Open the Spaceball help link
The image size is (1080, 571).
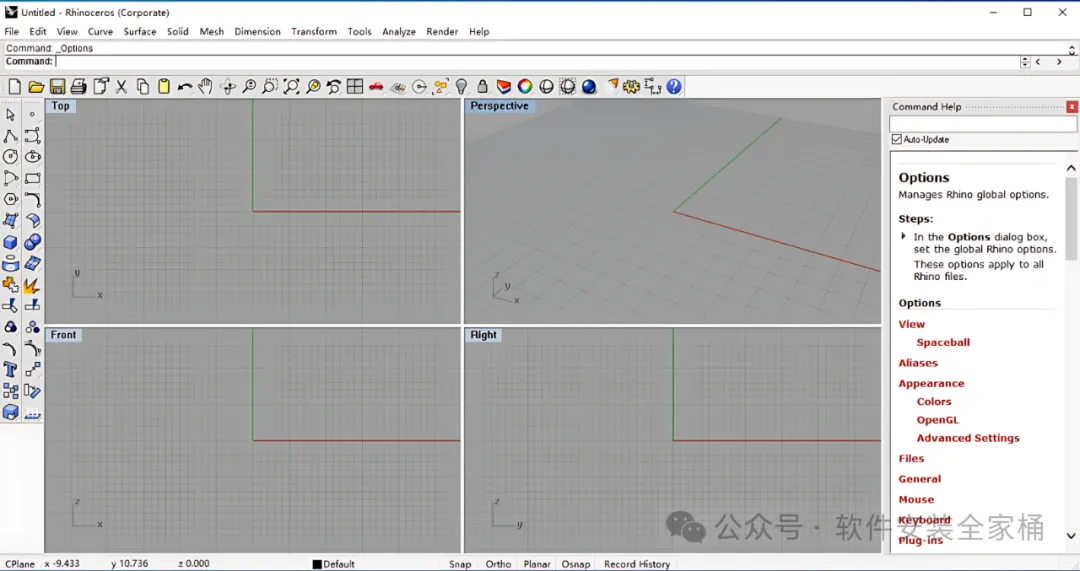[x=943, y=342]
